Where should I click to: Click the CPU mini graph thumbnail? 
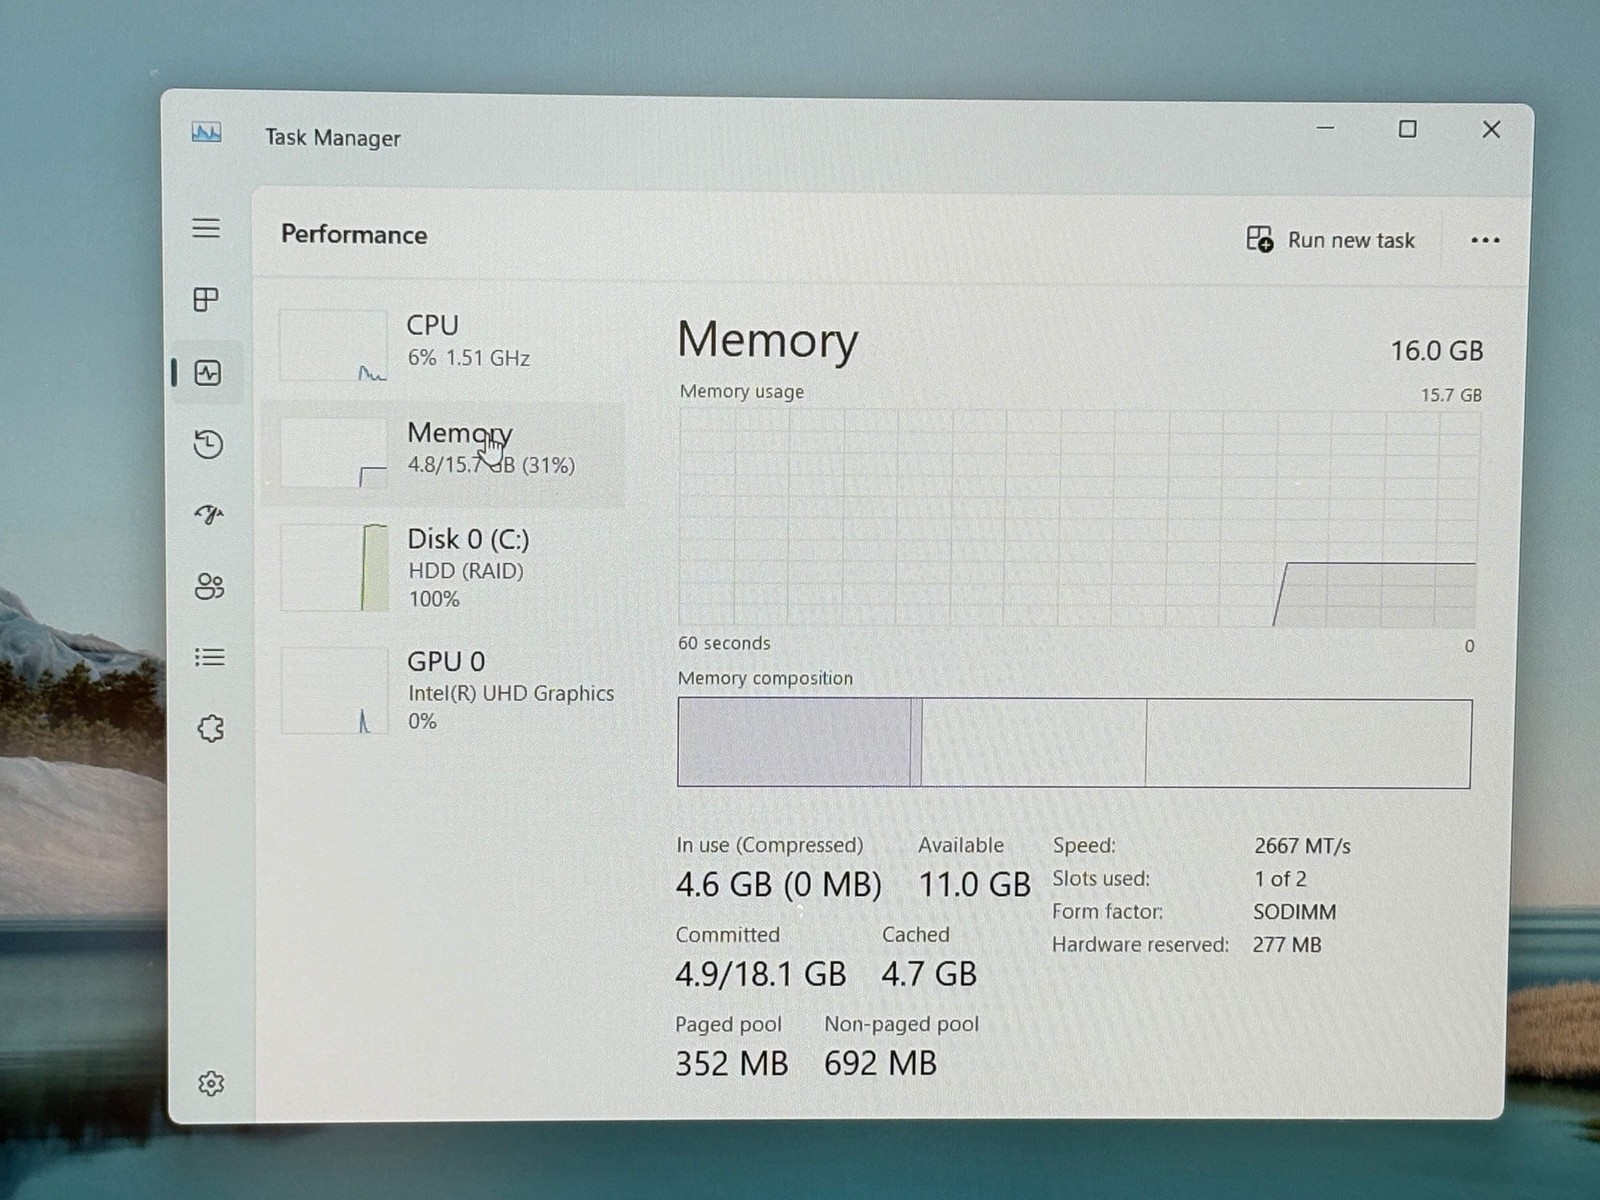[333, 345]
